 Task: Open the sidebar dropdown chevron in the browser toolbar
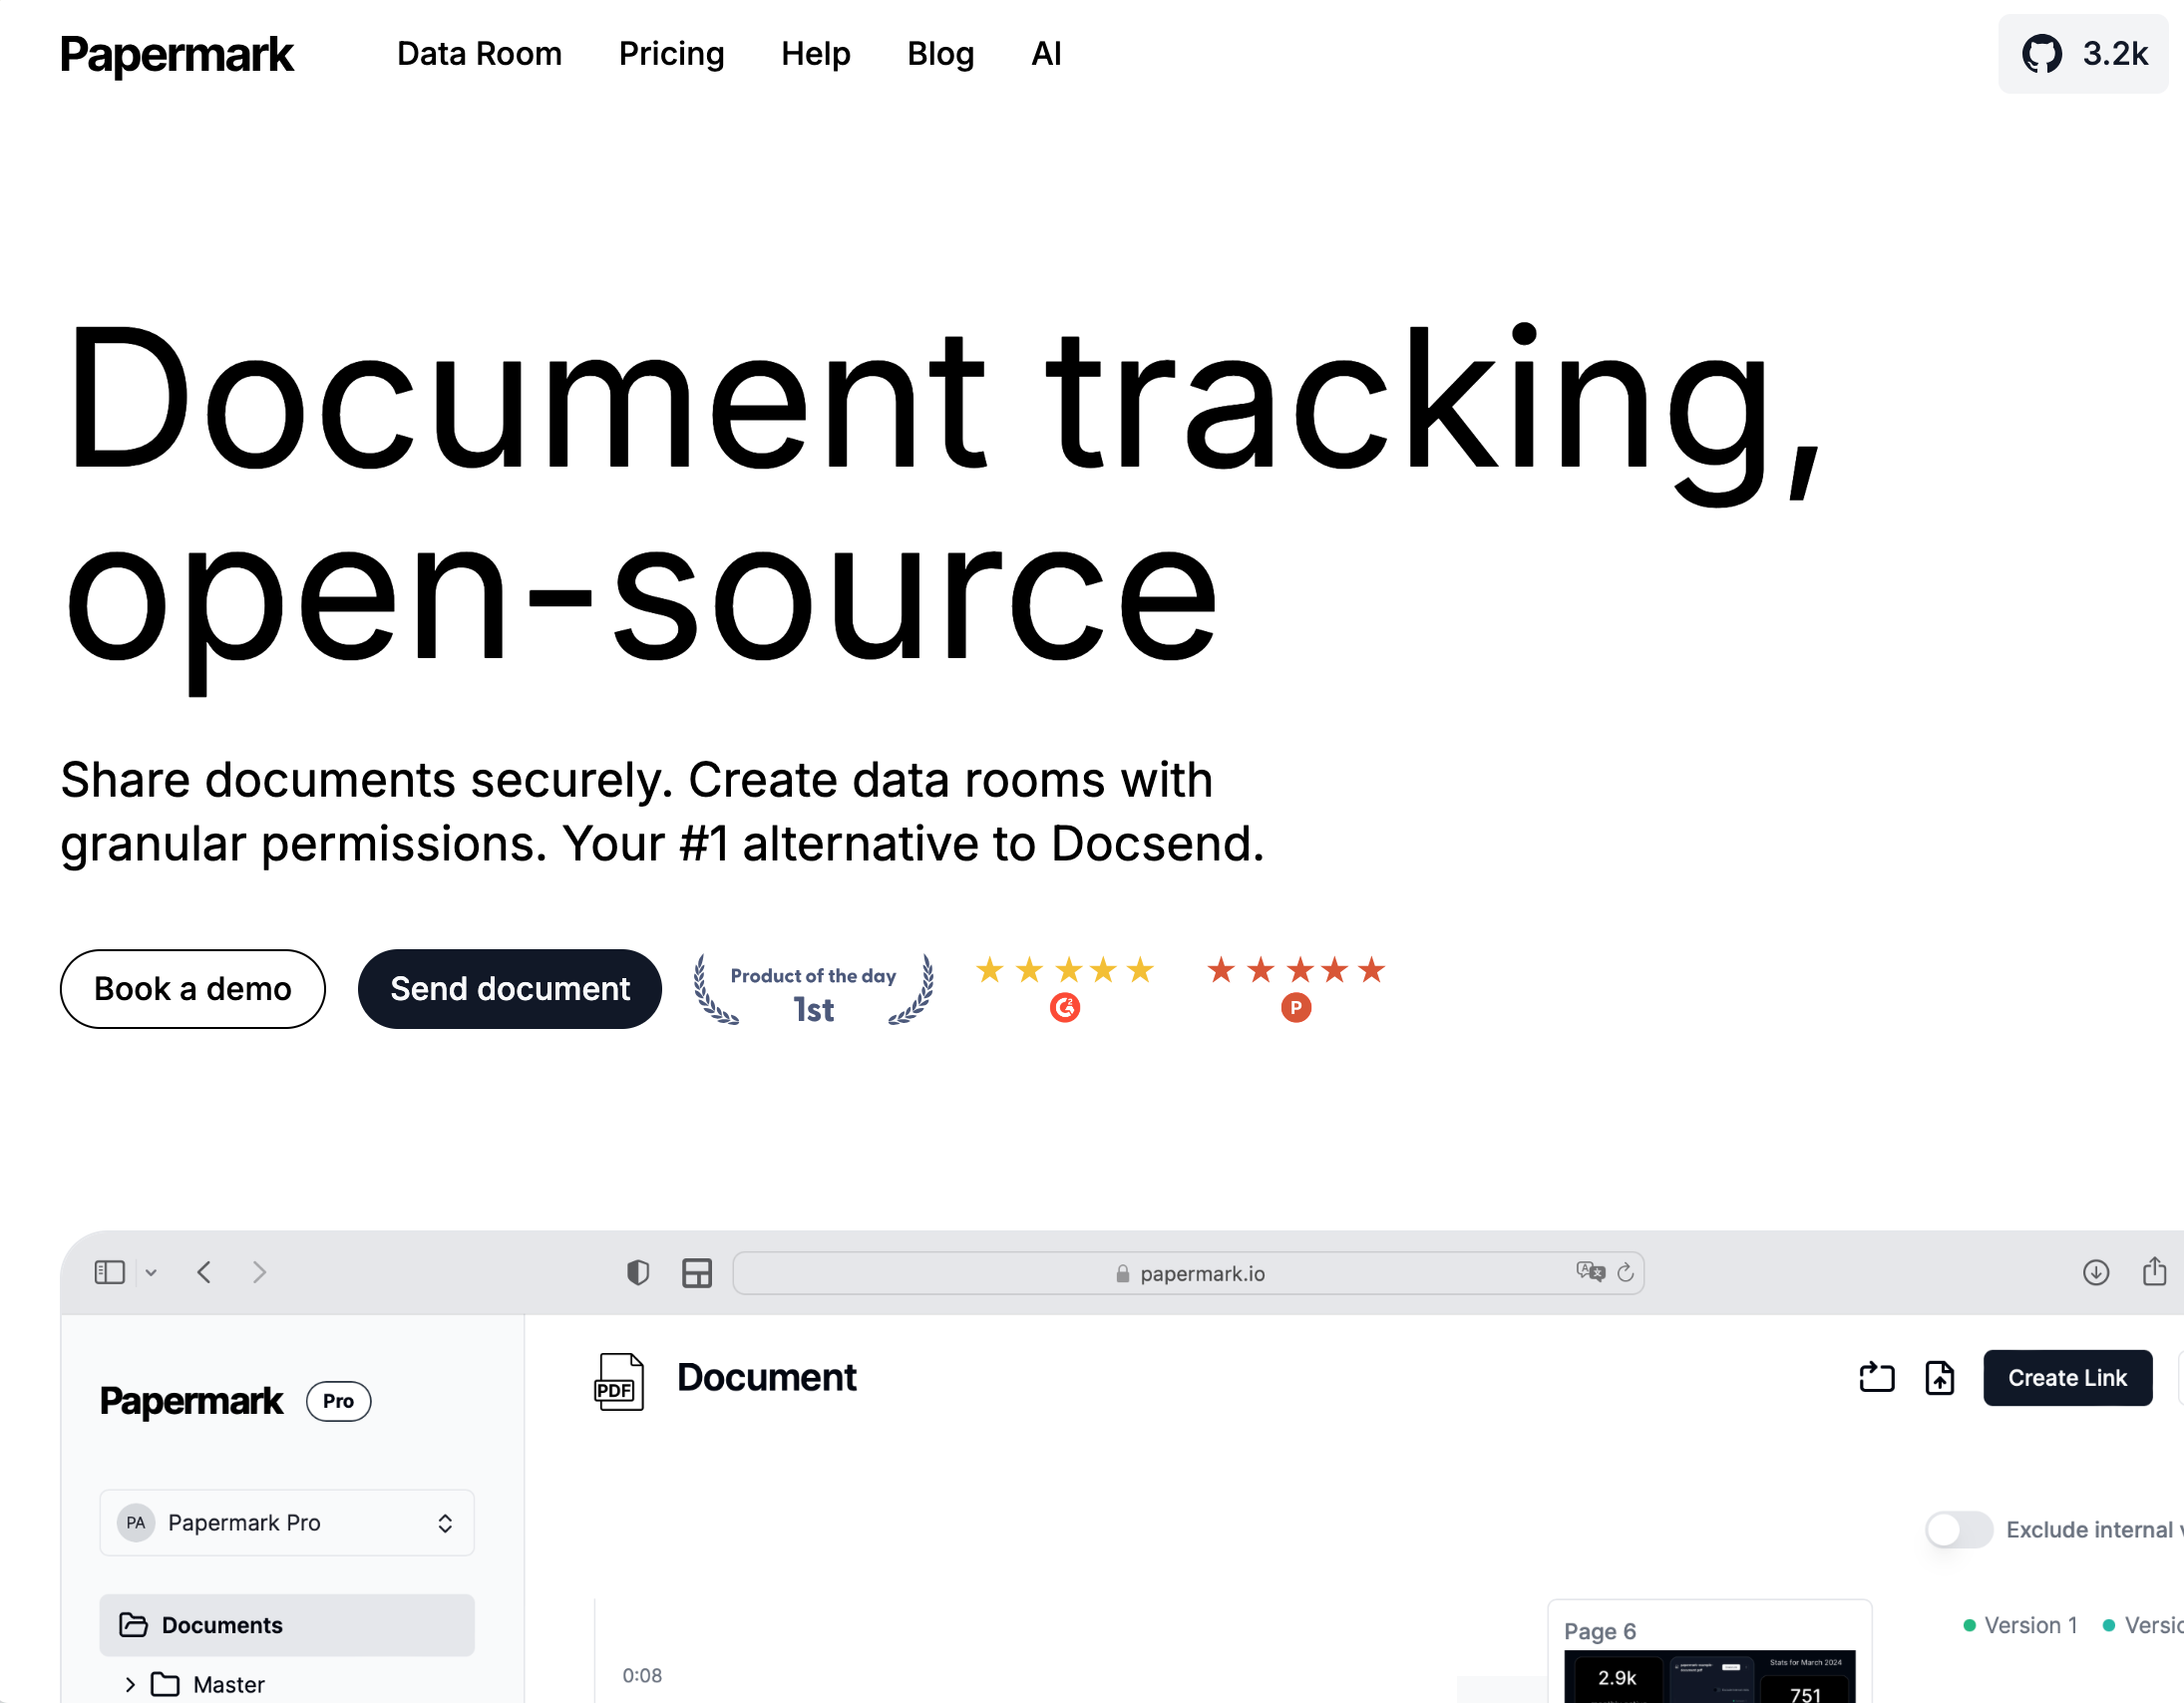151,1271
